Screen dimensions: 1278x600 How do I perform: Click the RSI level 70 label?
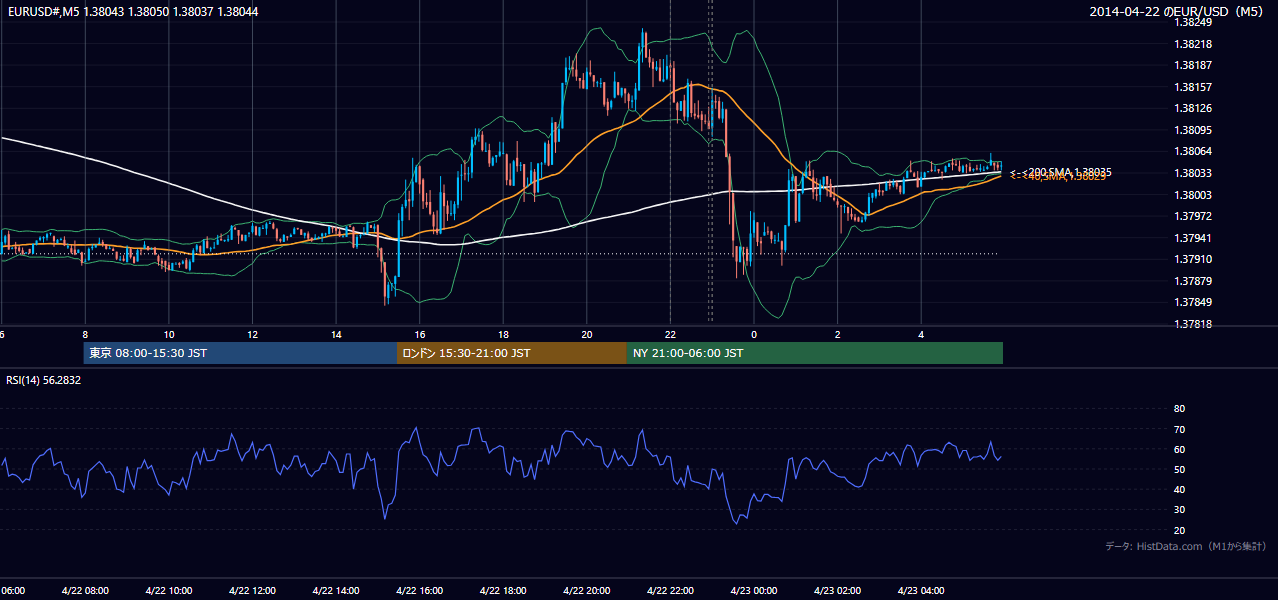1179,429
